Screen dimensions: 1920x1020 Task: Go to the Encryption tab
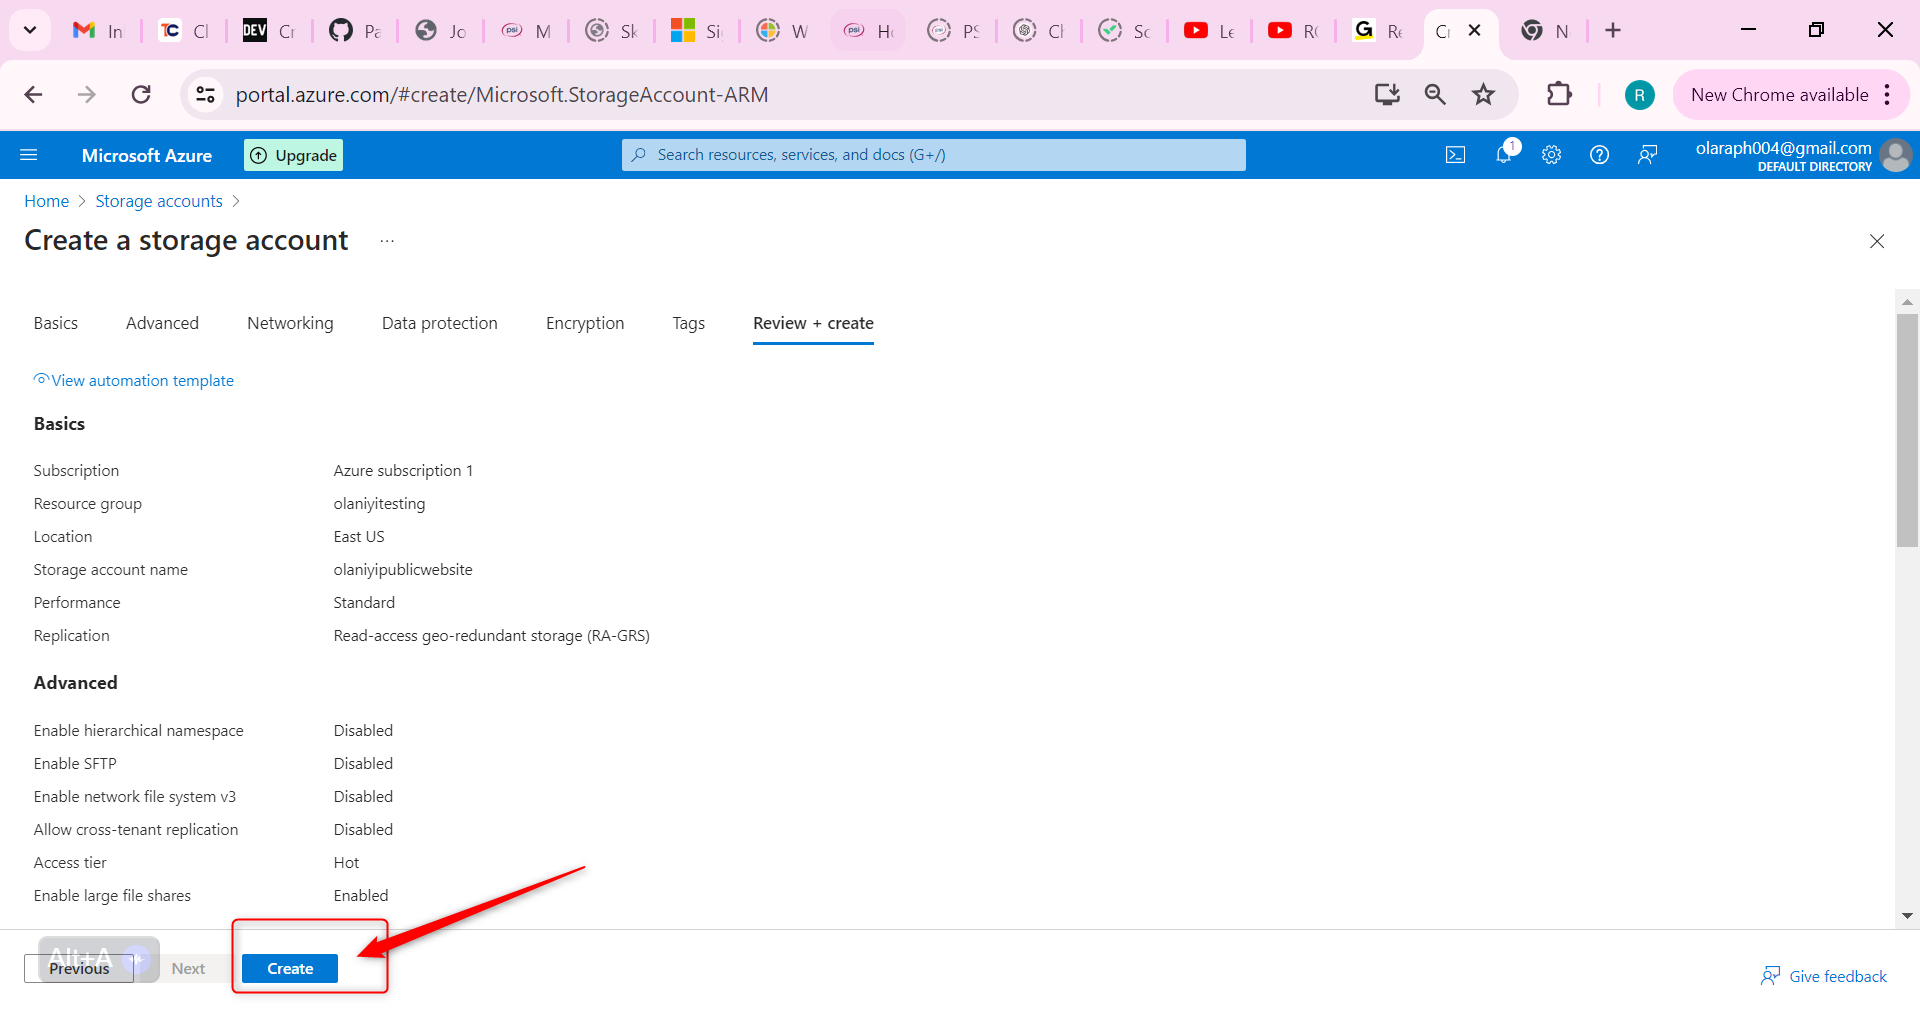[585, 323]
